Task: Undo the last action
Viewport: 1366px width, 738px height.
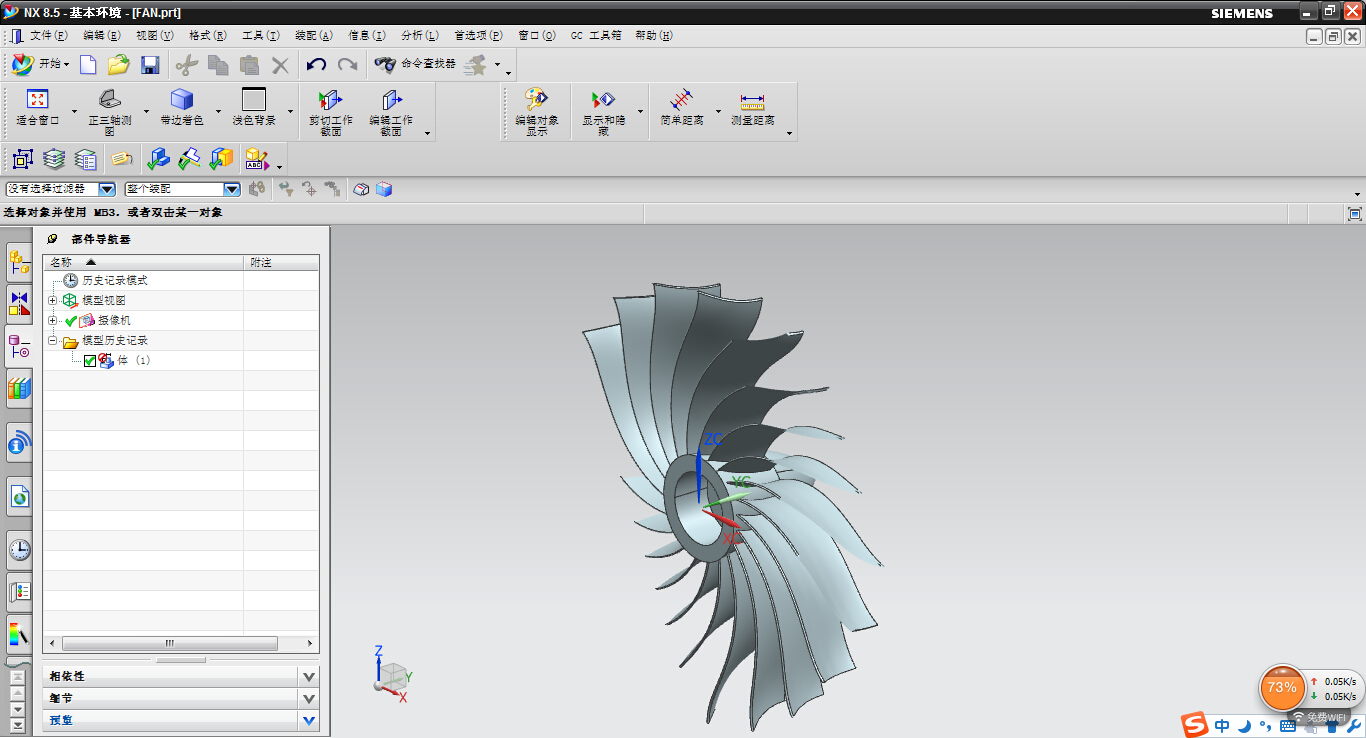Action: (x=316, y=65)
